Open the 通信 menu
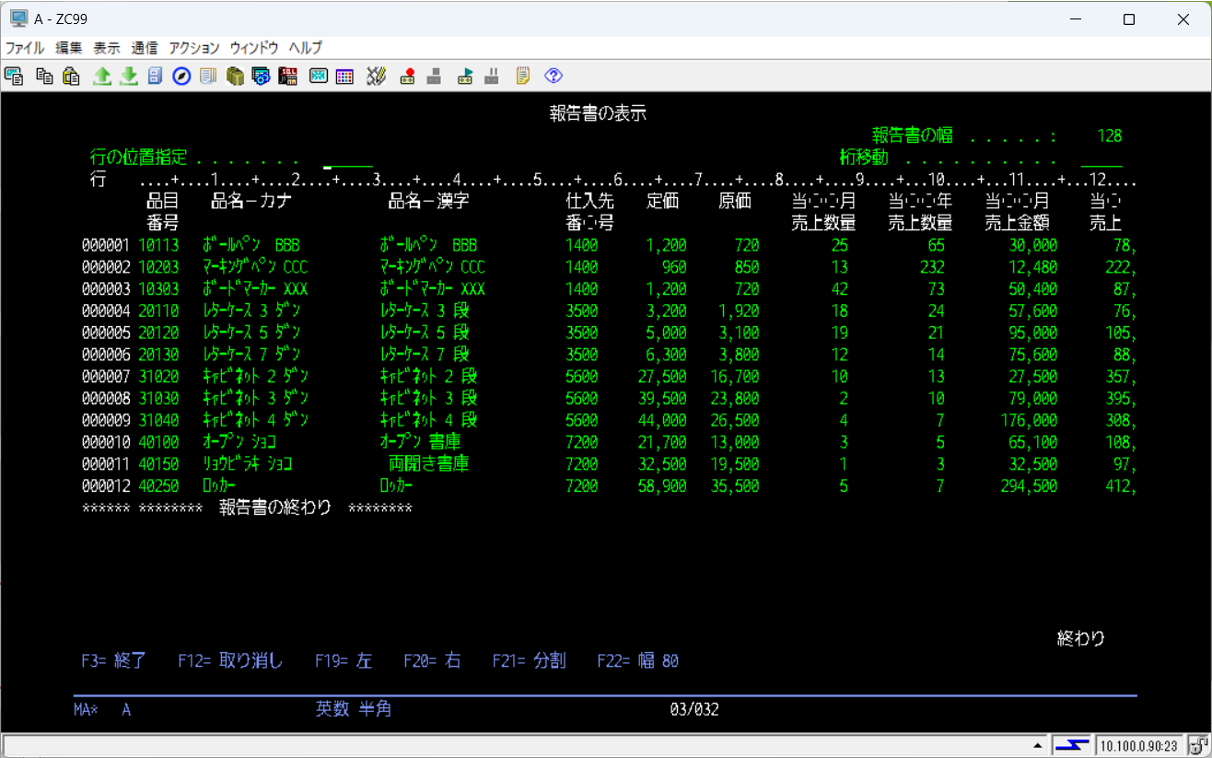1212x758 pixels. coord(144,48)
